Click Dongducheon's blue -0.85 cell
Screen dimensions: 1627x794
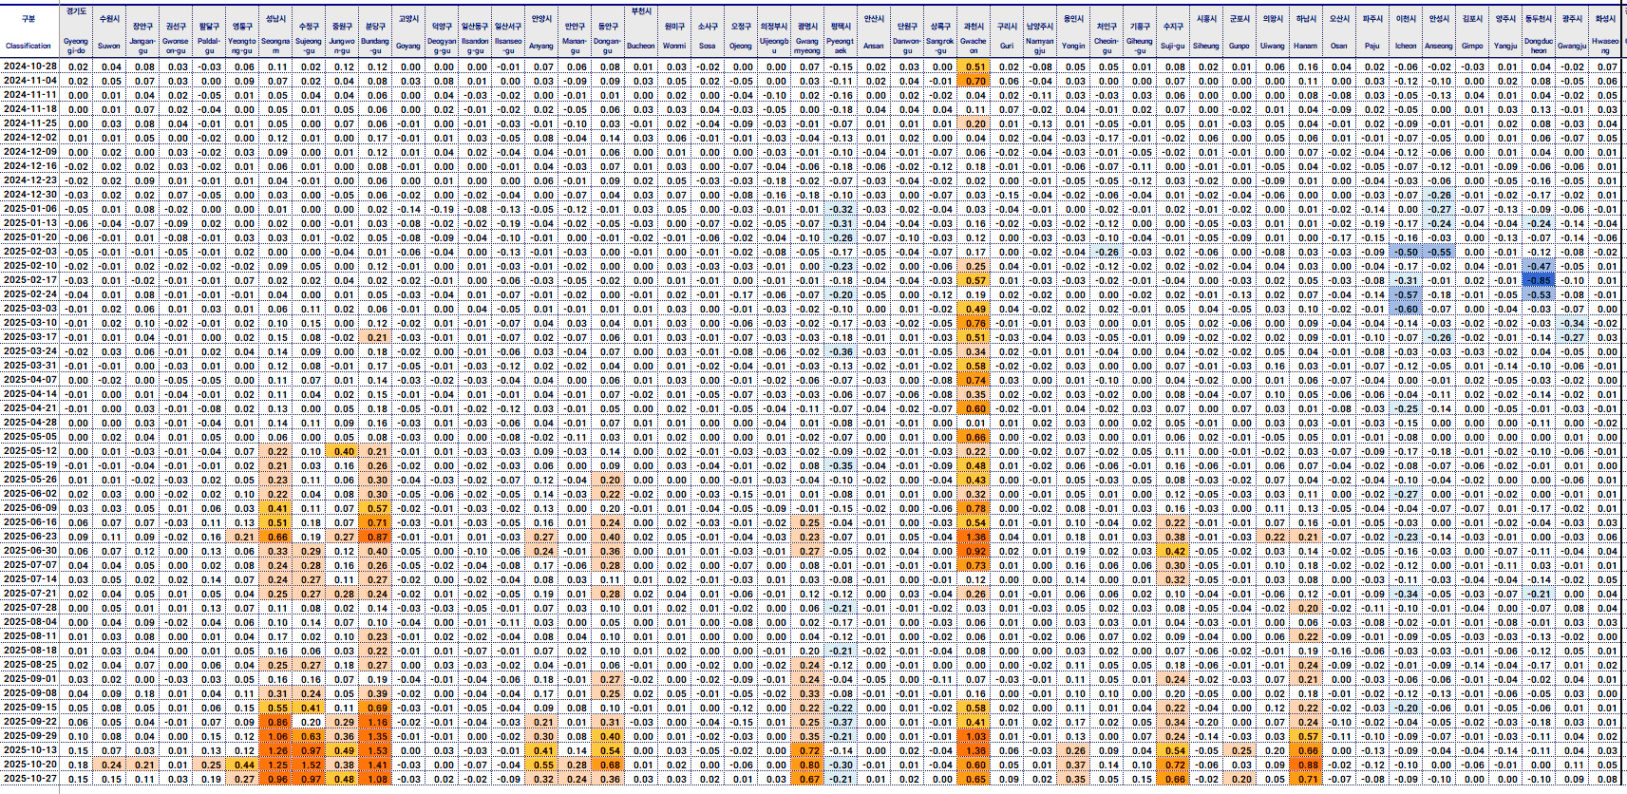pos(1539,281)
